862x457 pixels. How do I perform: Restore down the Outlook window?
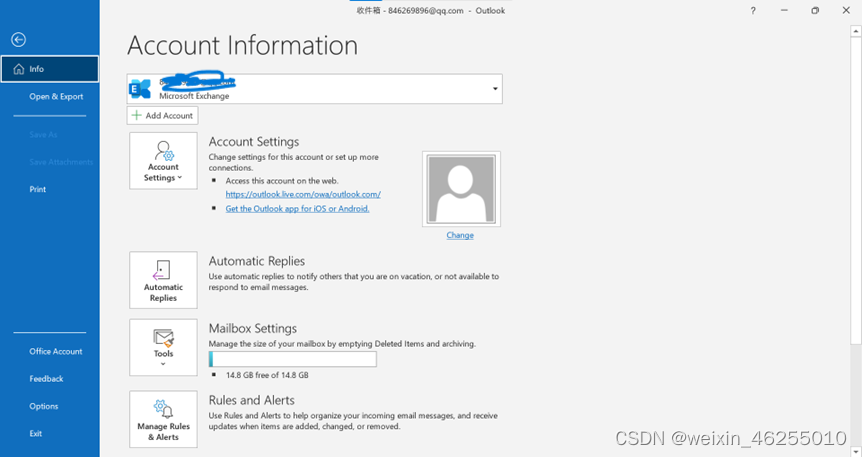coord(815,10)
